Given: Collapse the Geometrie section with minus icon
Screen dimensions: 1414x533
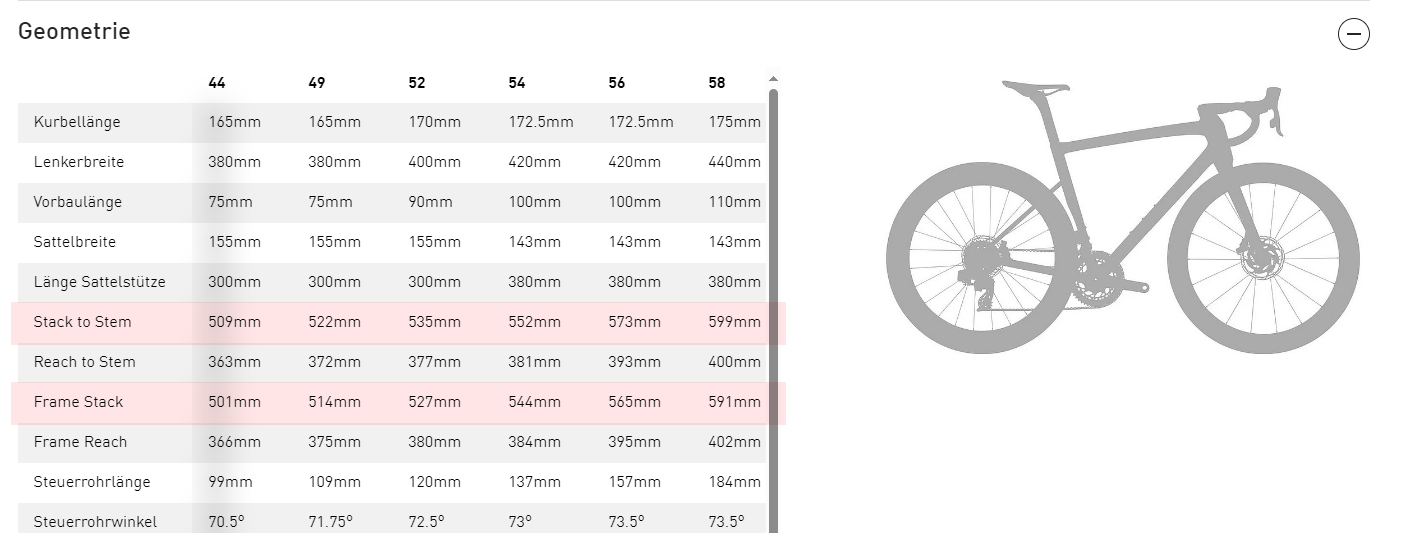Looking at the screenshot, I should tap(1353, 34).
